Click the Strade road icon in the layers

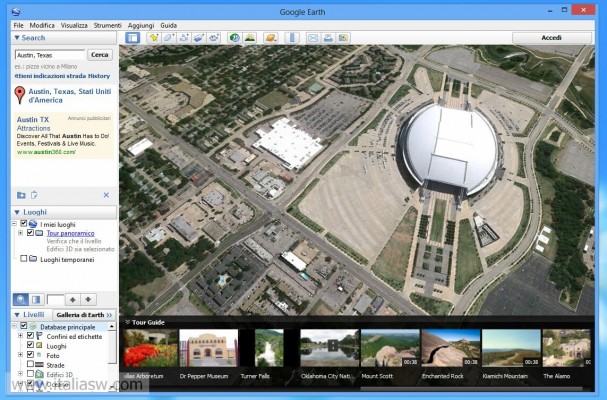39,365
